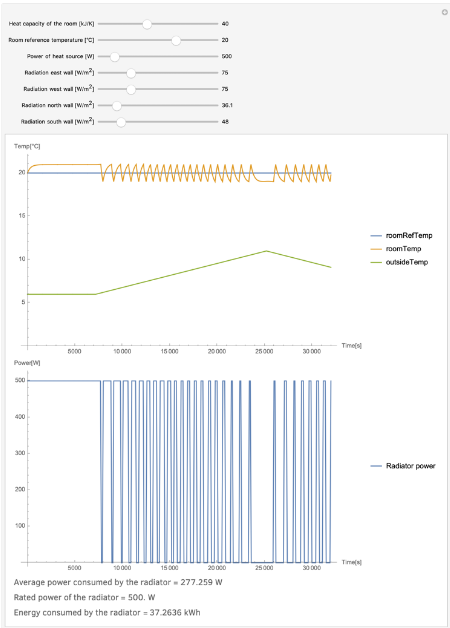Click the room reference temperature slider thumb

coord(176,40)
